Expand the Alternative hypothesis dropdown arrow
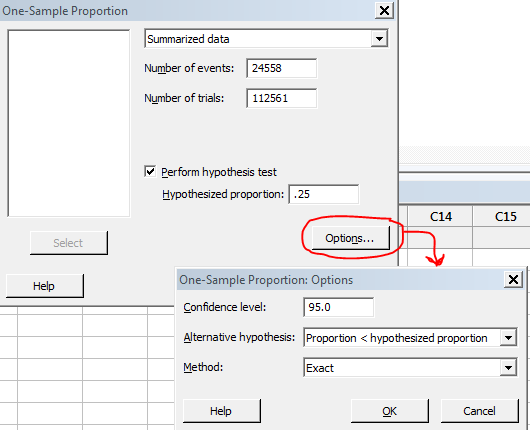The image size is (530, 430). [508, 338]
